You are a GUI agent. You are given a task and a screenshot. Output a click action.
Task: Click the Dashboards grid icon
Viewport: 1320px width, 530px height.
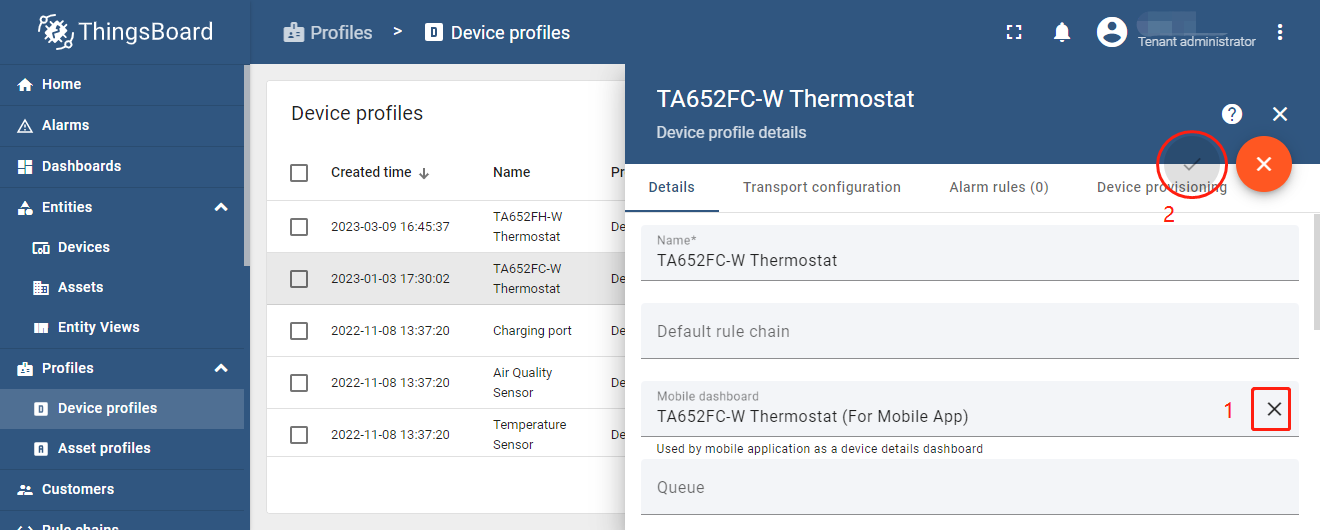[x=25, y=167]
